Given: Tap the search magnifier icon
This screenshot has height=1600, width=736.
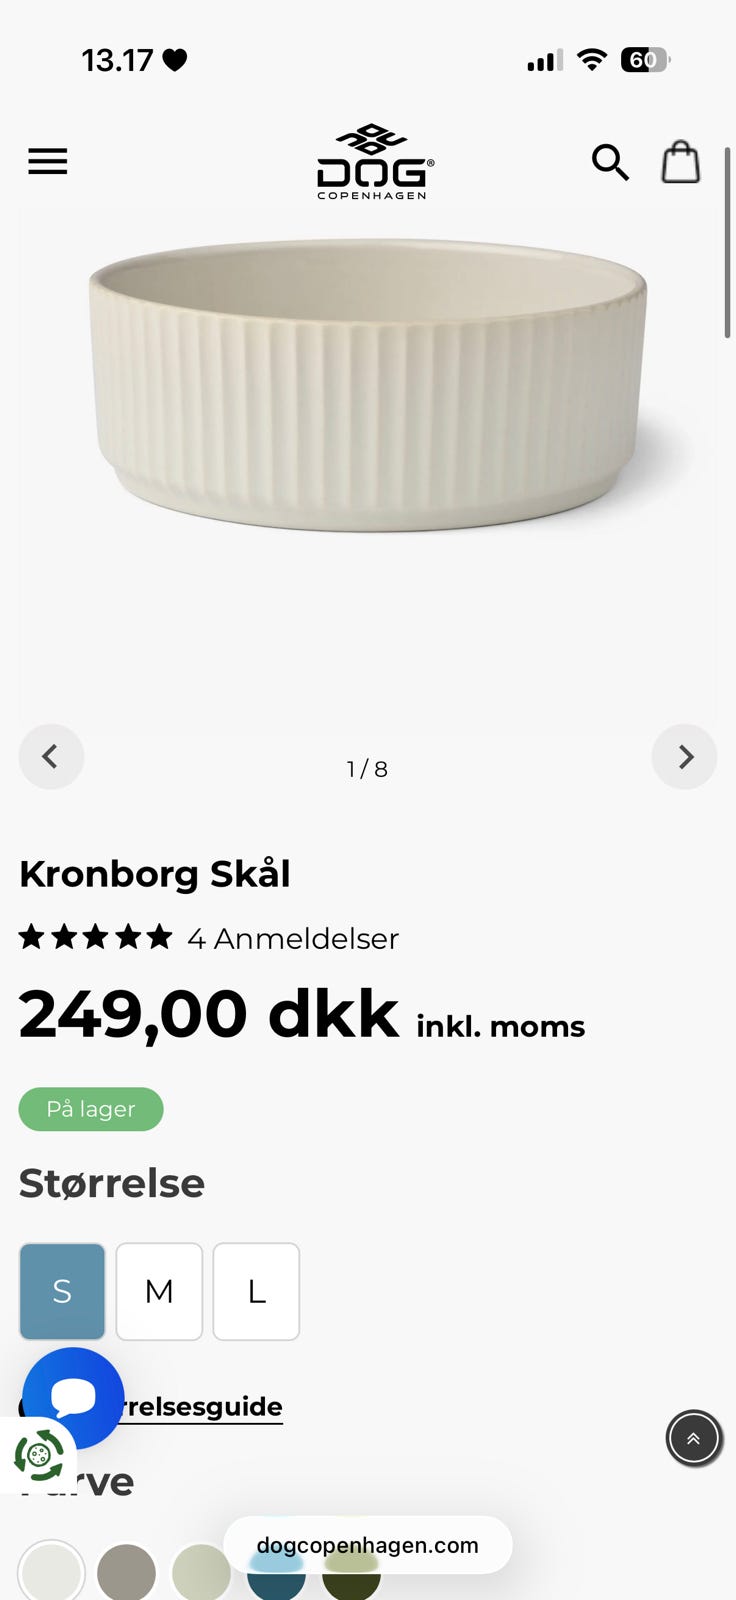Looking at the screenshot, I should [610, 162].
